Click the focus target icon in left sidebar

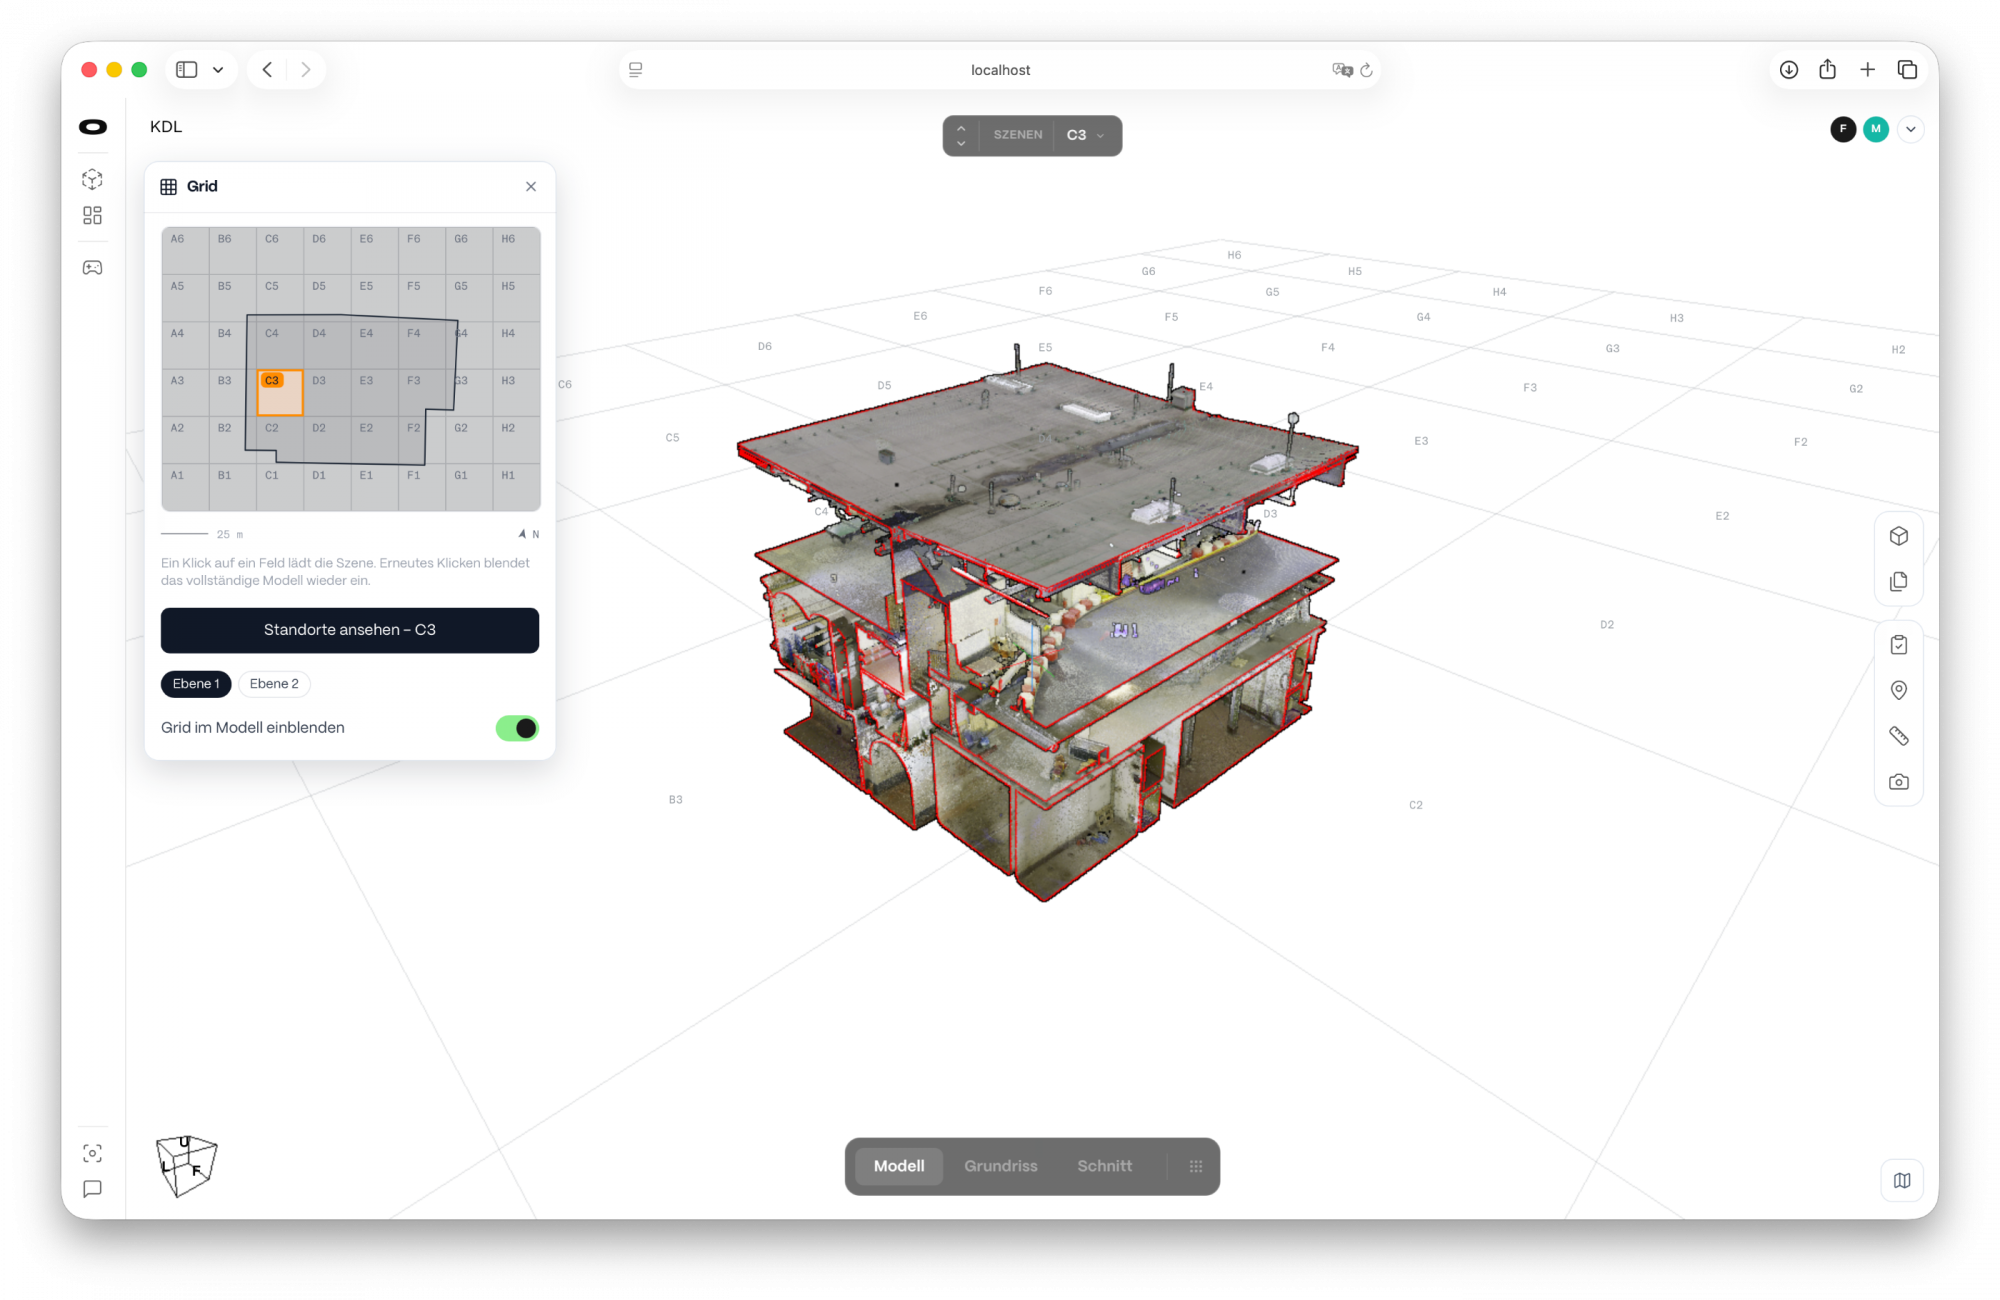[92, 1153]
